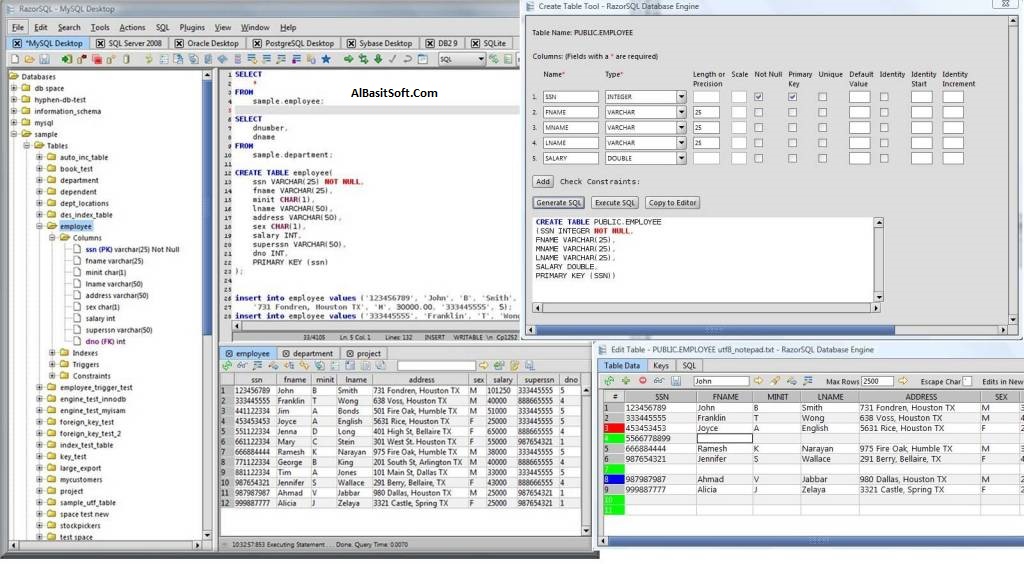Click the Generate SQL button
Screen dimensions: 1024x564
tap(558, 202)
